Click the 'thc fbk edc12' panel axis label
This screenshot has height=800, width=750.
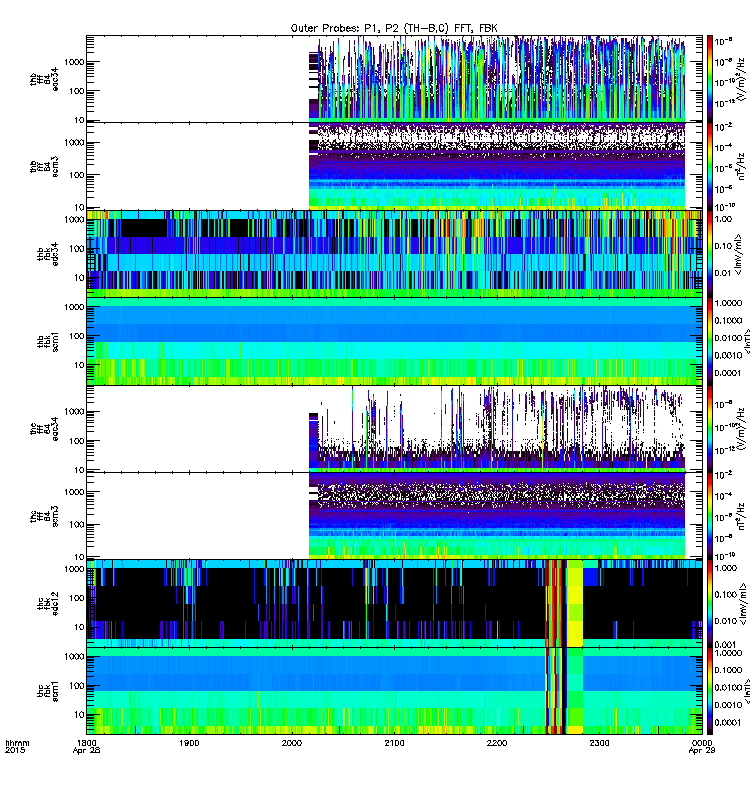(x=47, y=603)
